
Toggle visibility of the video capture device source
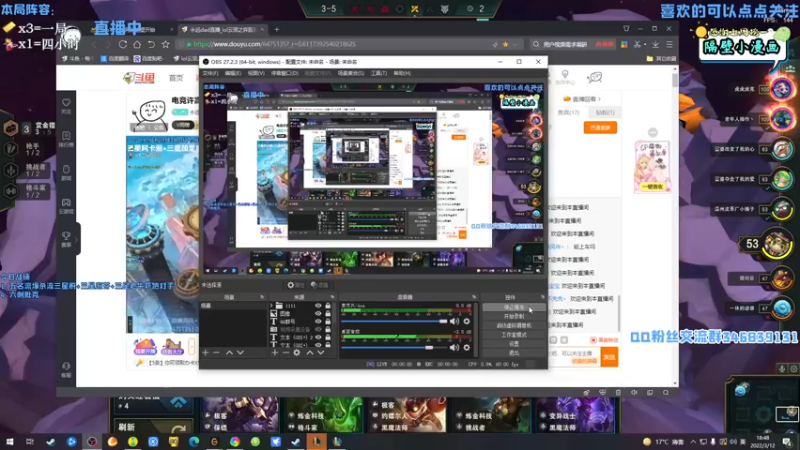(x=318, y=329)
